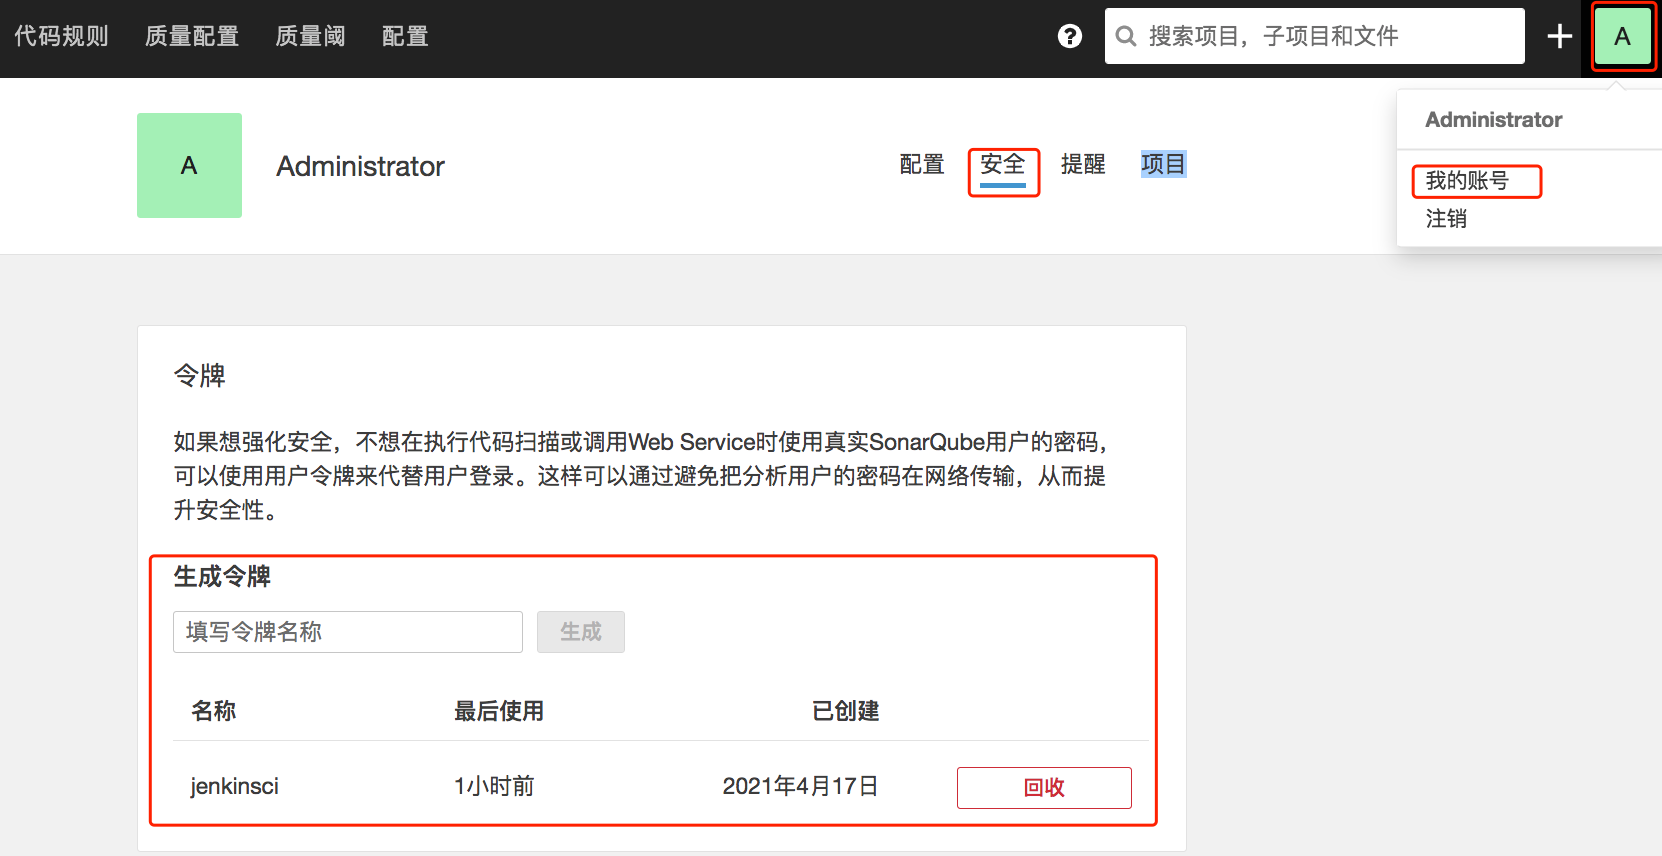
Task: Click the magnifier icon in search box
Action: tap(1126, 37)
